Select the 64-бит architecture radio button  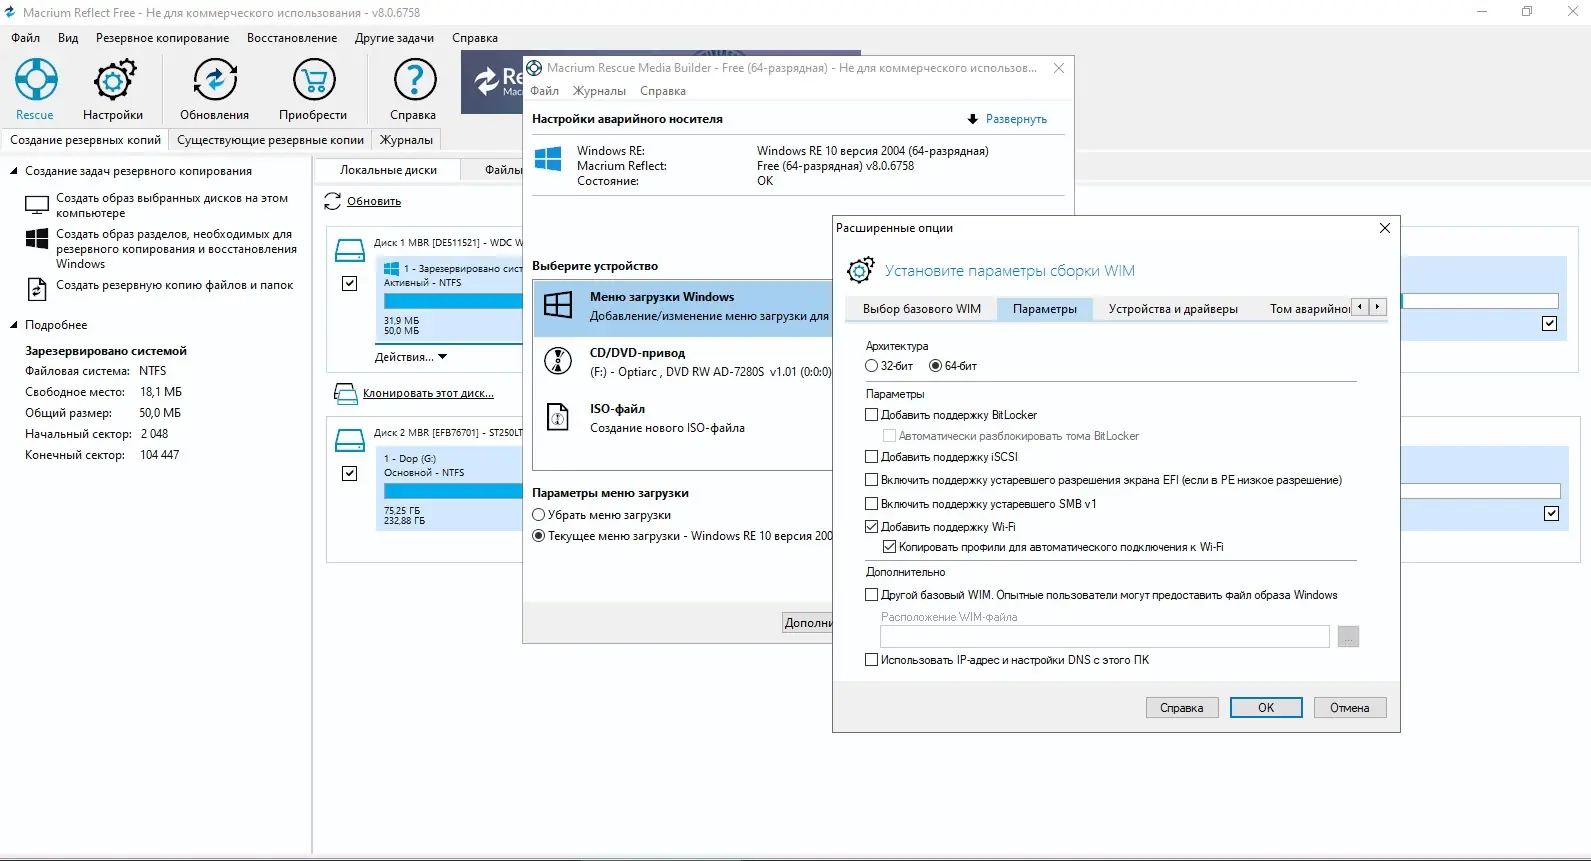(935, 366)
